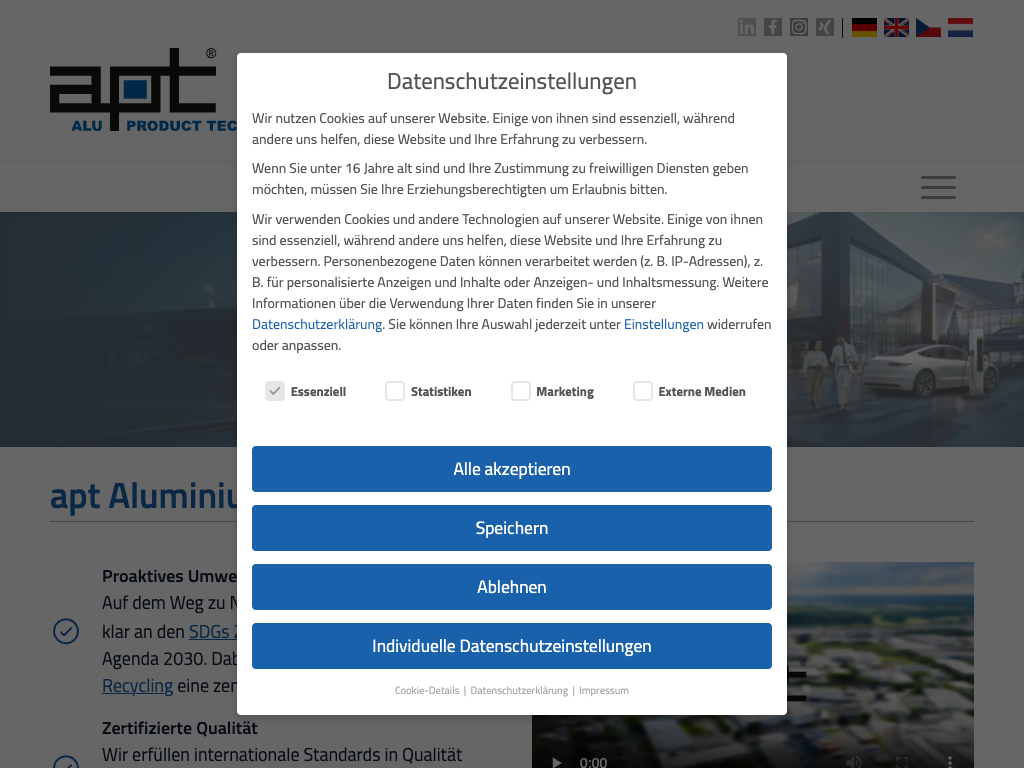The height and width of the screenshot is (768, 1024).
Task: Open Individuelle Datenschutzeinstellungen
Action: 512,646
